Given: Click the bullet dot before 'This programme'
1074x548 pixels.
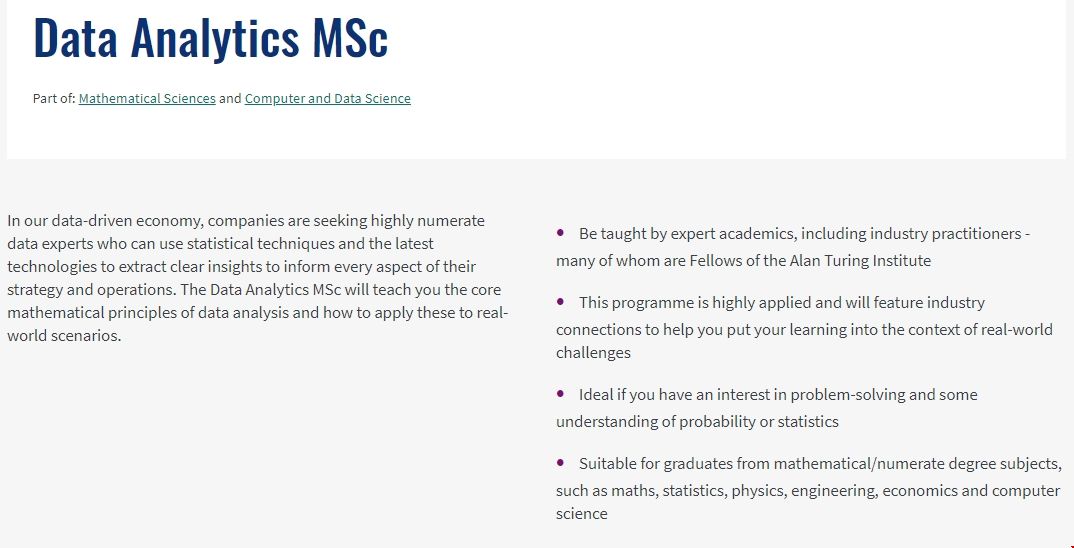Looking at the screenshot, I should click(x=560, y=301).
